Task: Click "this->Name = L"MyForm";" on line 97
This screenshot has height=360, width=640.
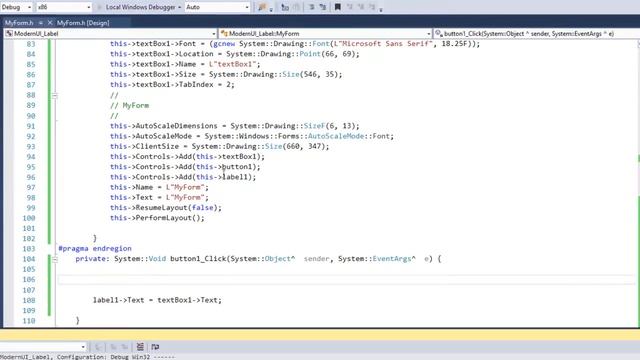Action: click(x=159, y=187)
